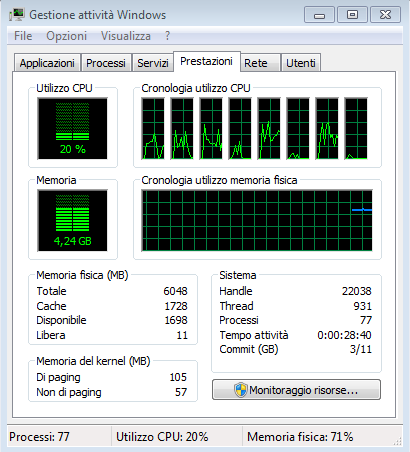Click the Thread value 931
The height and width of the screenshot is (452, 410).
363,306
